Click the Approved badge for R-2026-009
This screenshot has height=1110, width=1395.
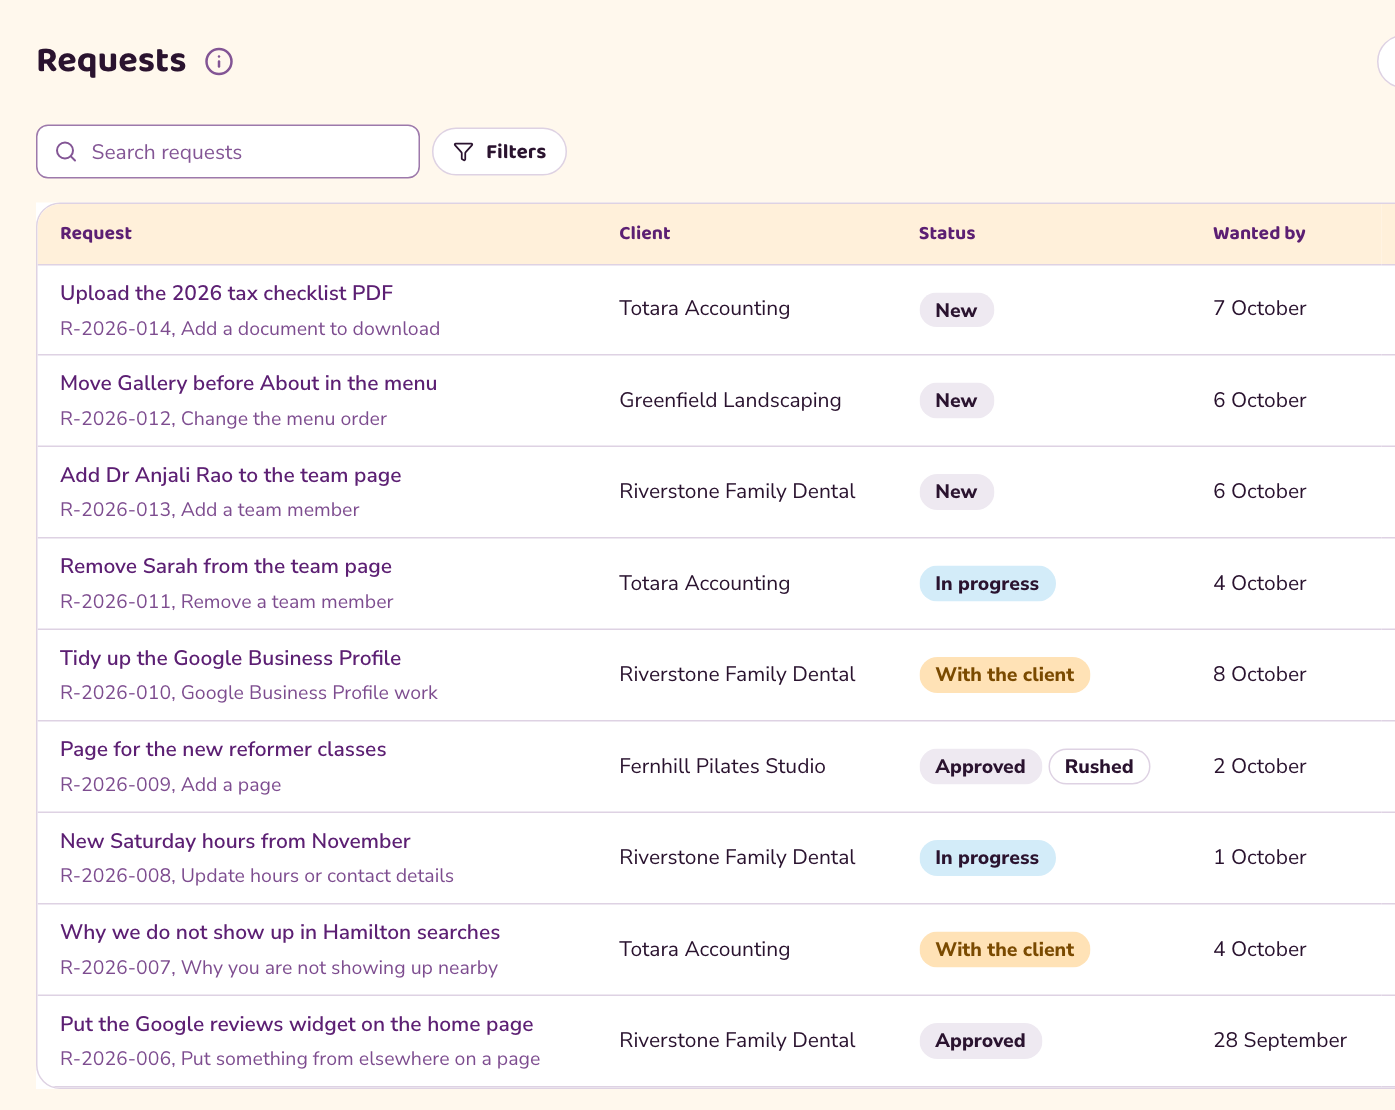coord(980,767)
